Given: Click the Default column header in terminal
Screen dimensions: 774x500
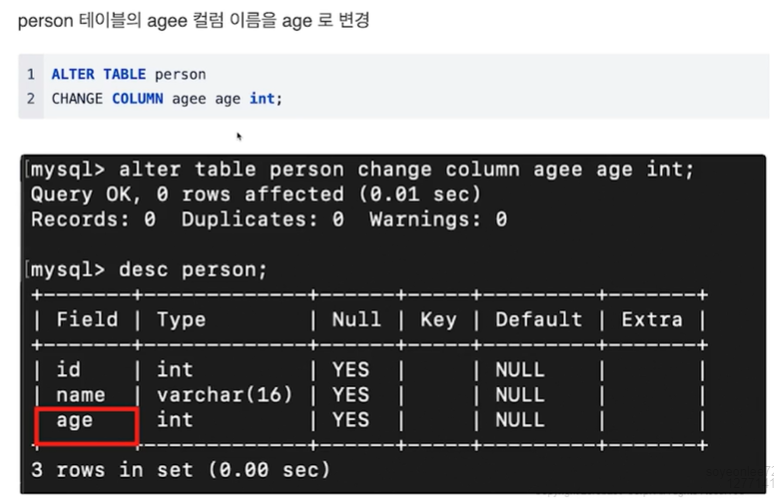Looking at the screenshot, I should (539, 320).
